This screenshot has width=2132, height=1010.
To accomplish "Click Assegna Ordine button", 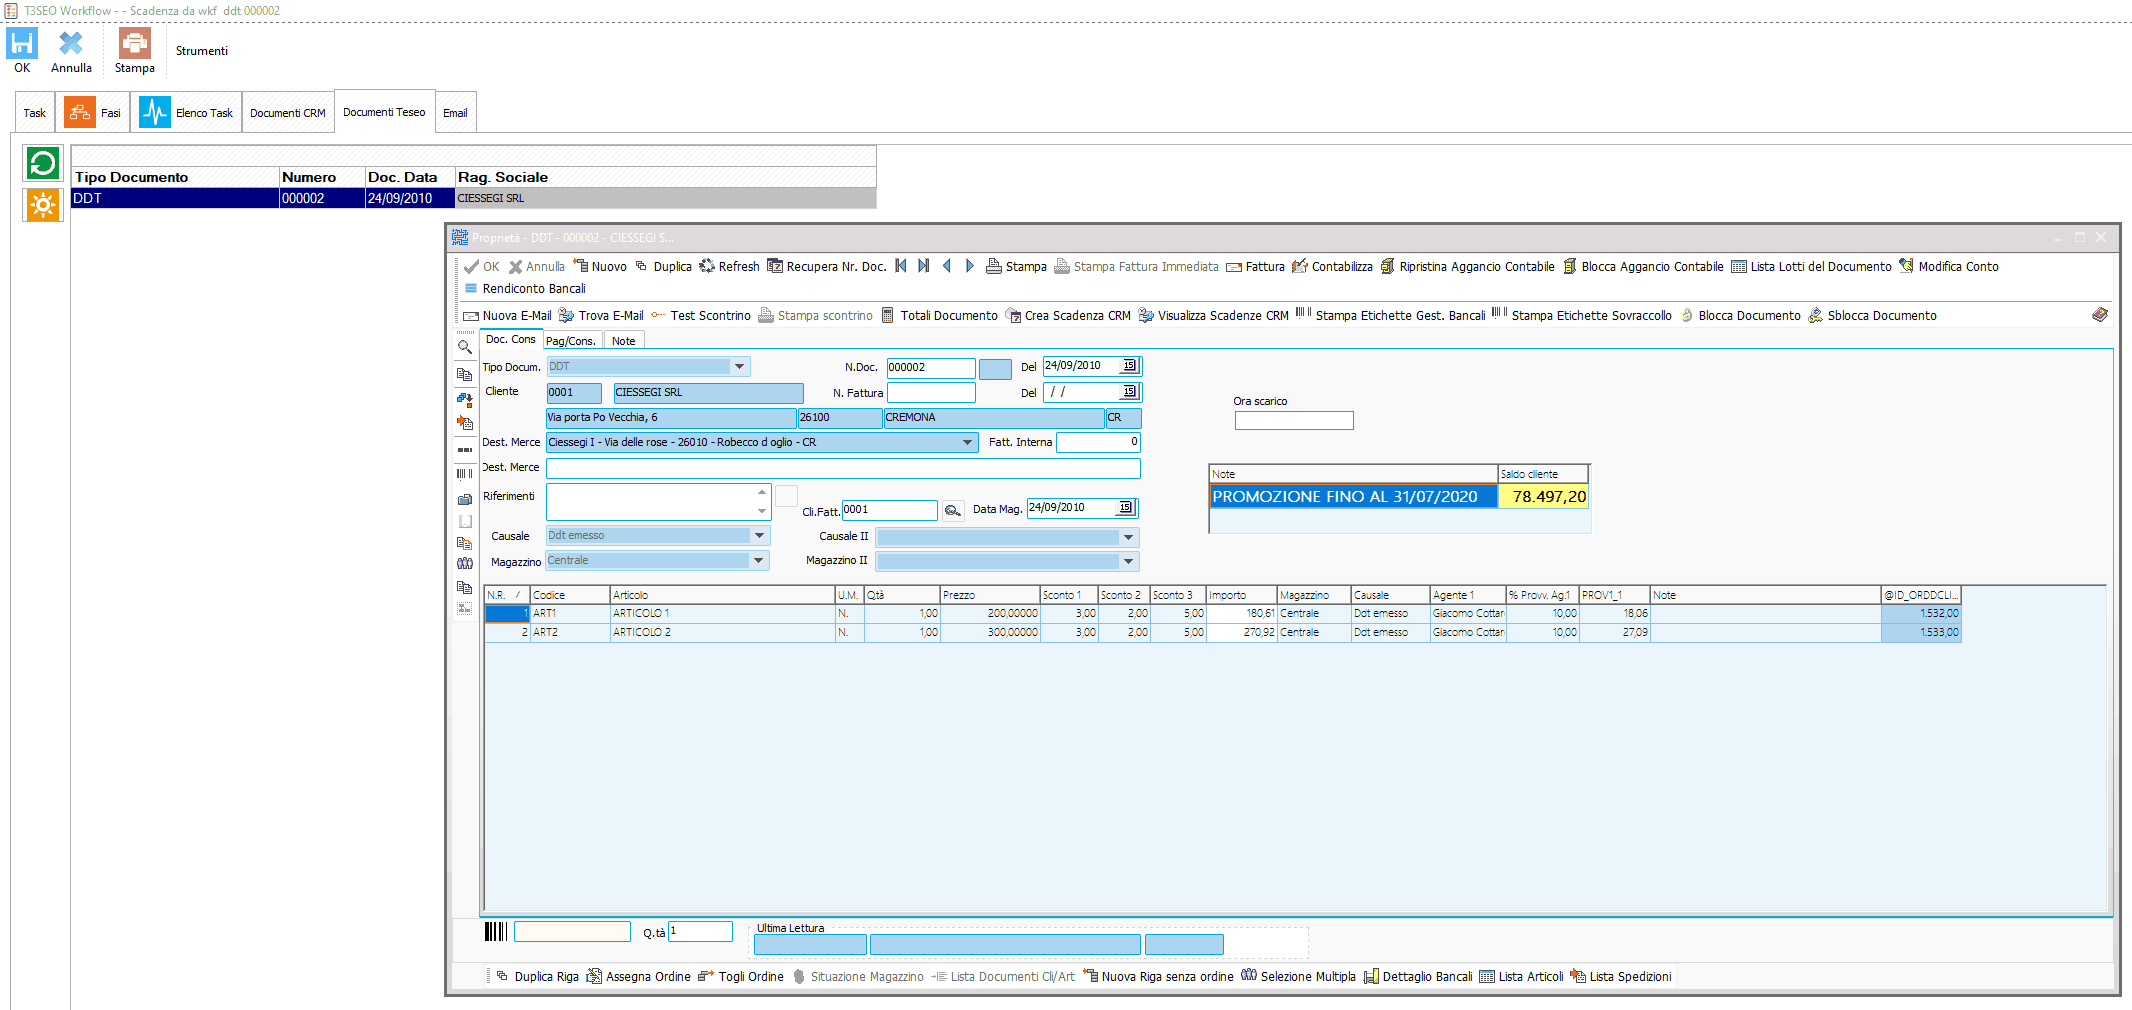I will pos(638,977).
